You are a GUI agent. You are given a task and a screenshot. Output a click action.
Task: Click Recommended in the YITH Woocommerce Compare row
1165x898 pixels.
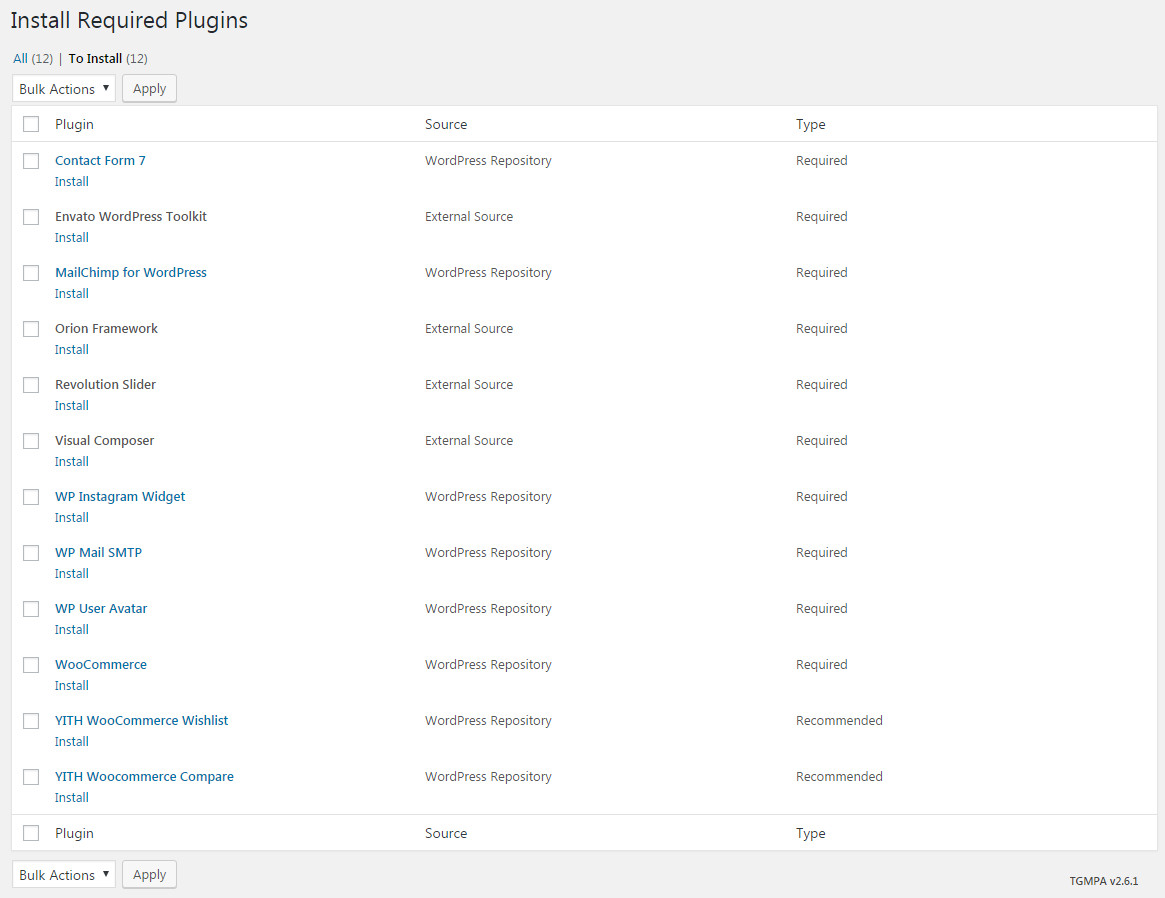point(839,776)
